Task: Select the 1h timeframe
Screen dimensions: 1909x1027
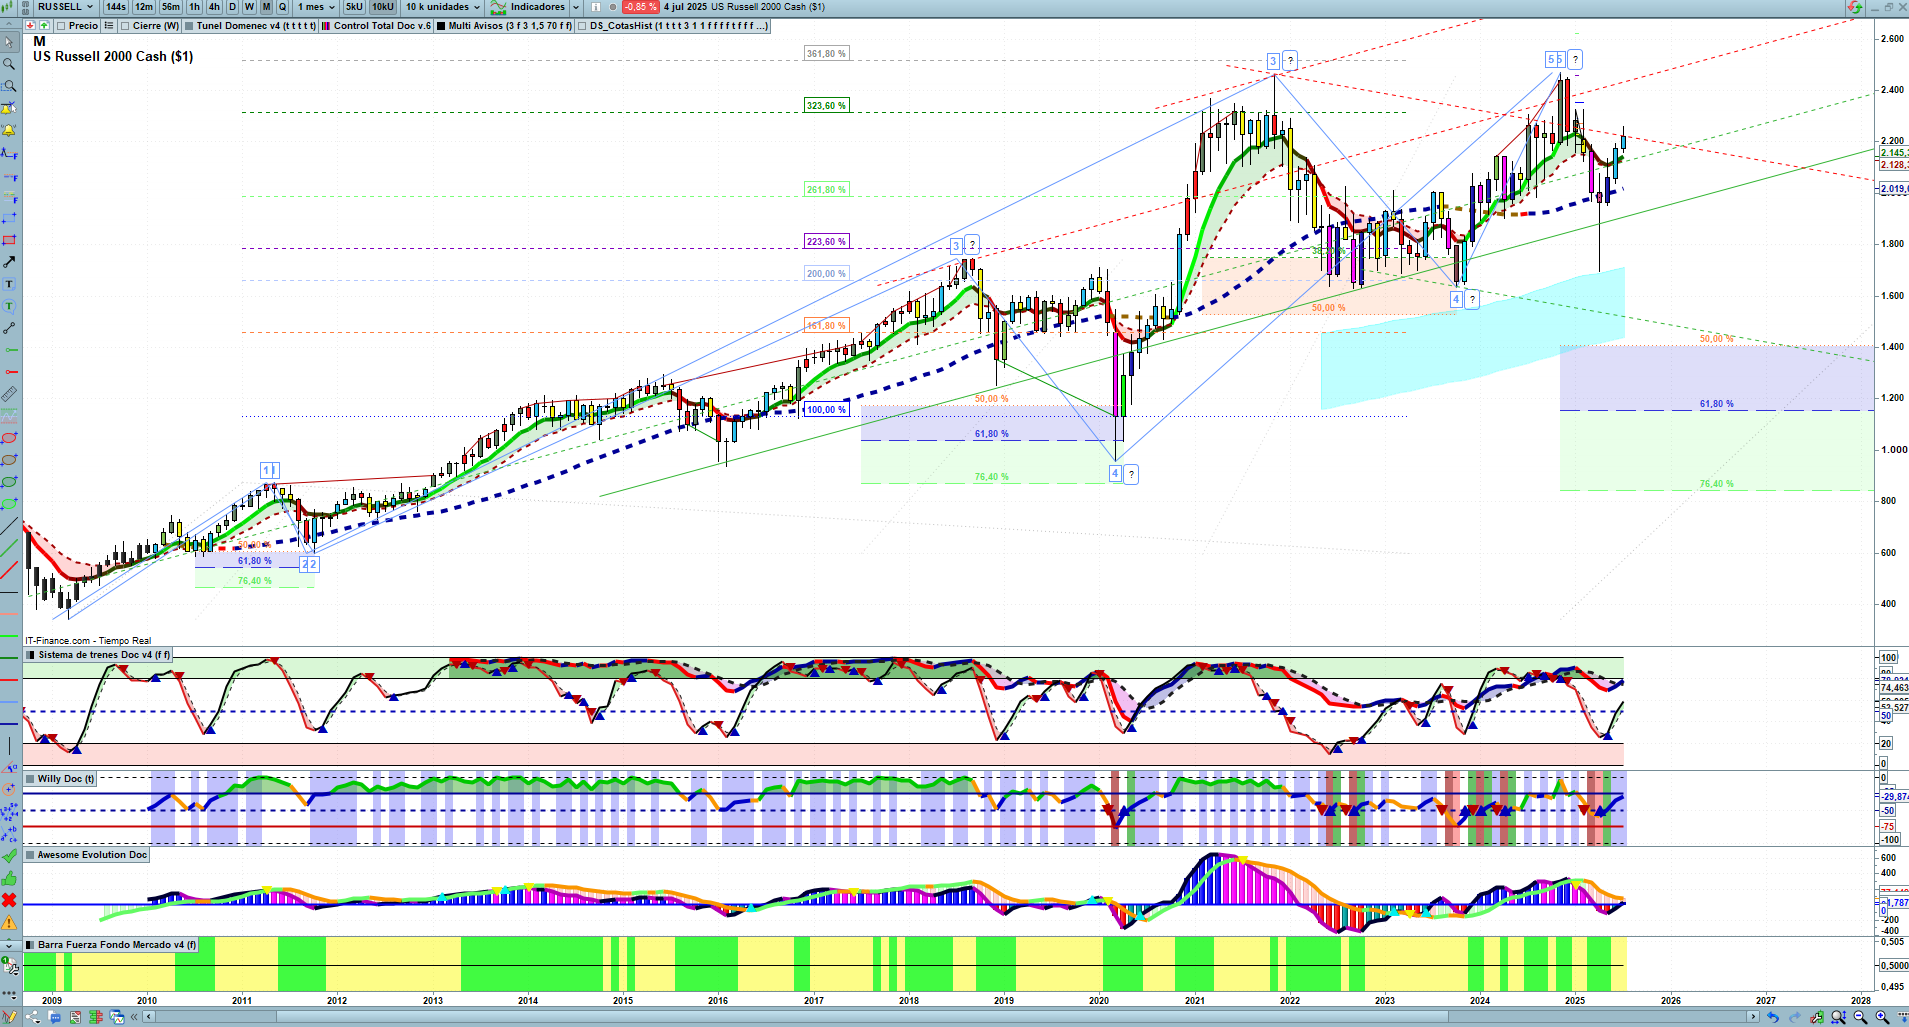Action: tap(194, 7)
